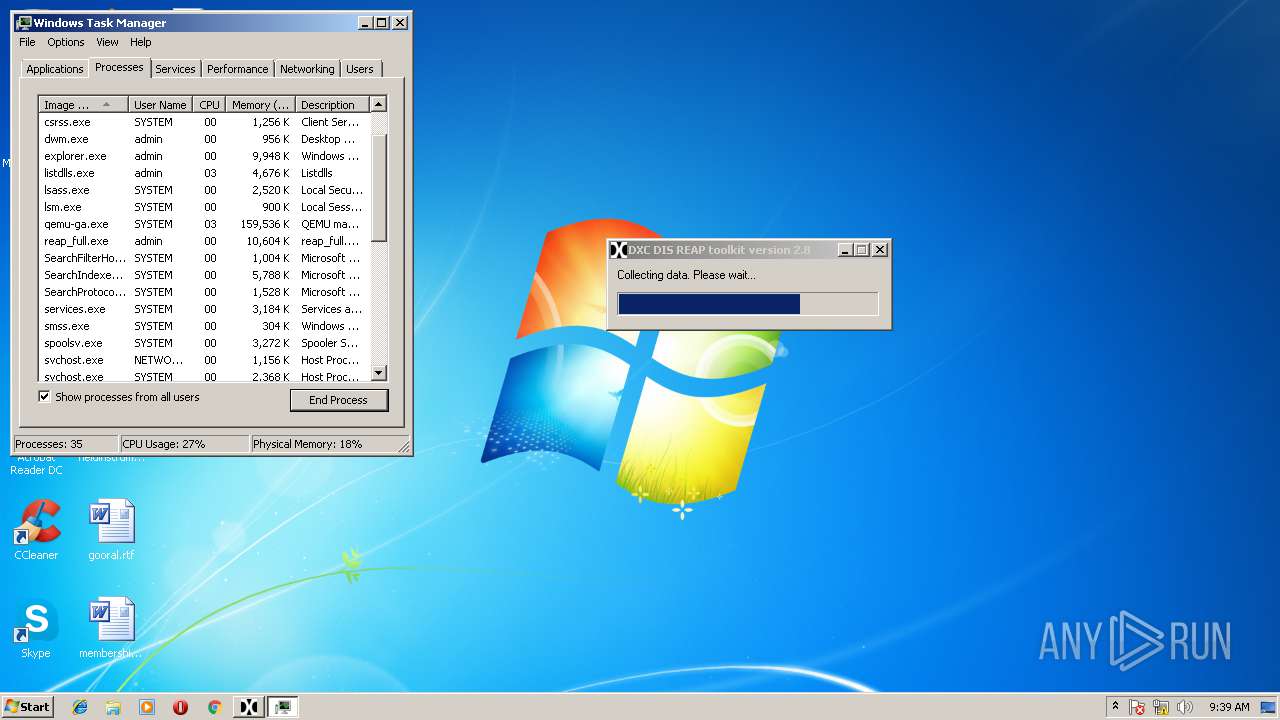Click the Task Manager title bar icon
The width and height of the screenshot is (1280, 720).
pyautogui.click(x=25, y=22)
